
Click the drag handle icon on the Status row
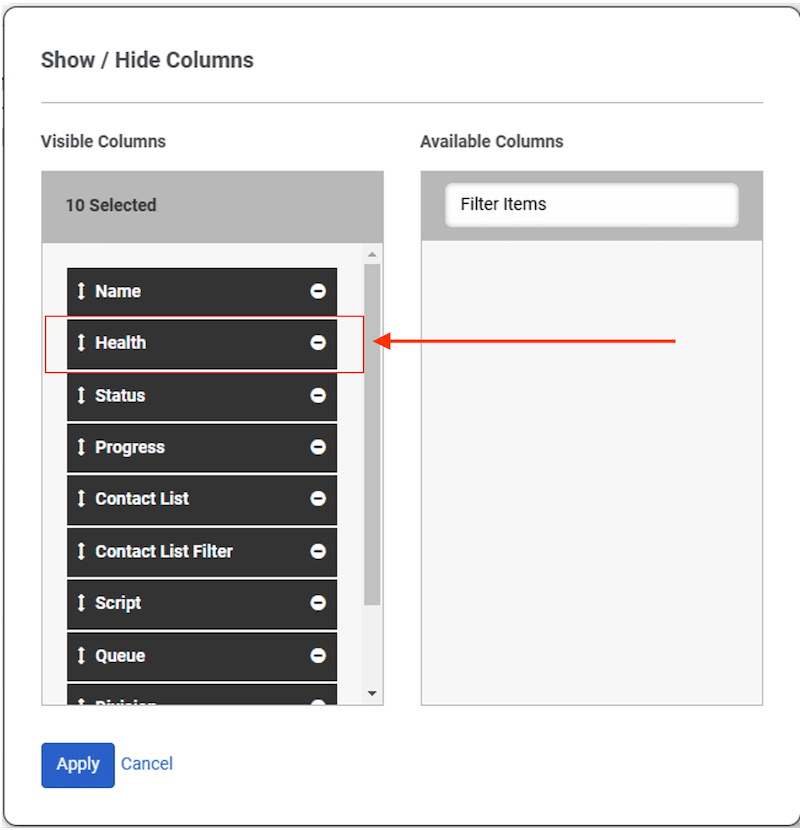tap(81, 395)
